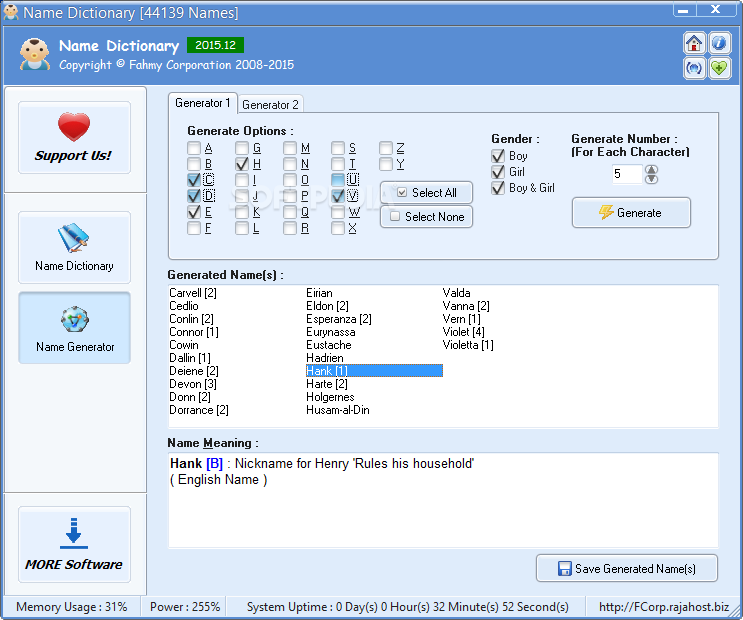Select the name Carvell [2]
This screenshot has width=743, height=620.
193,293
